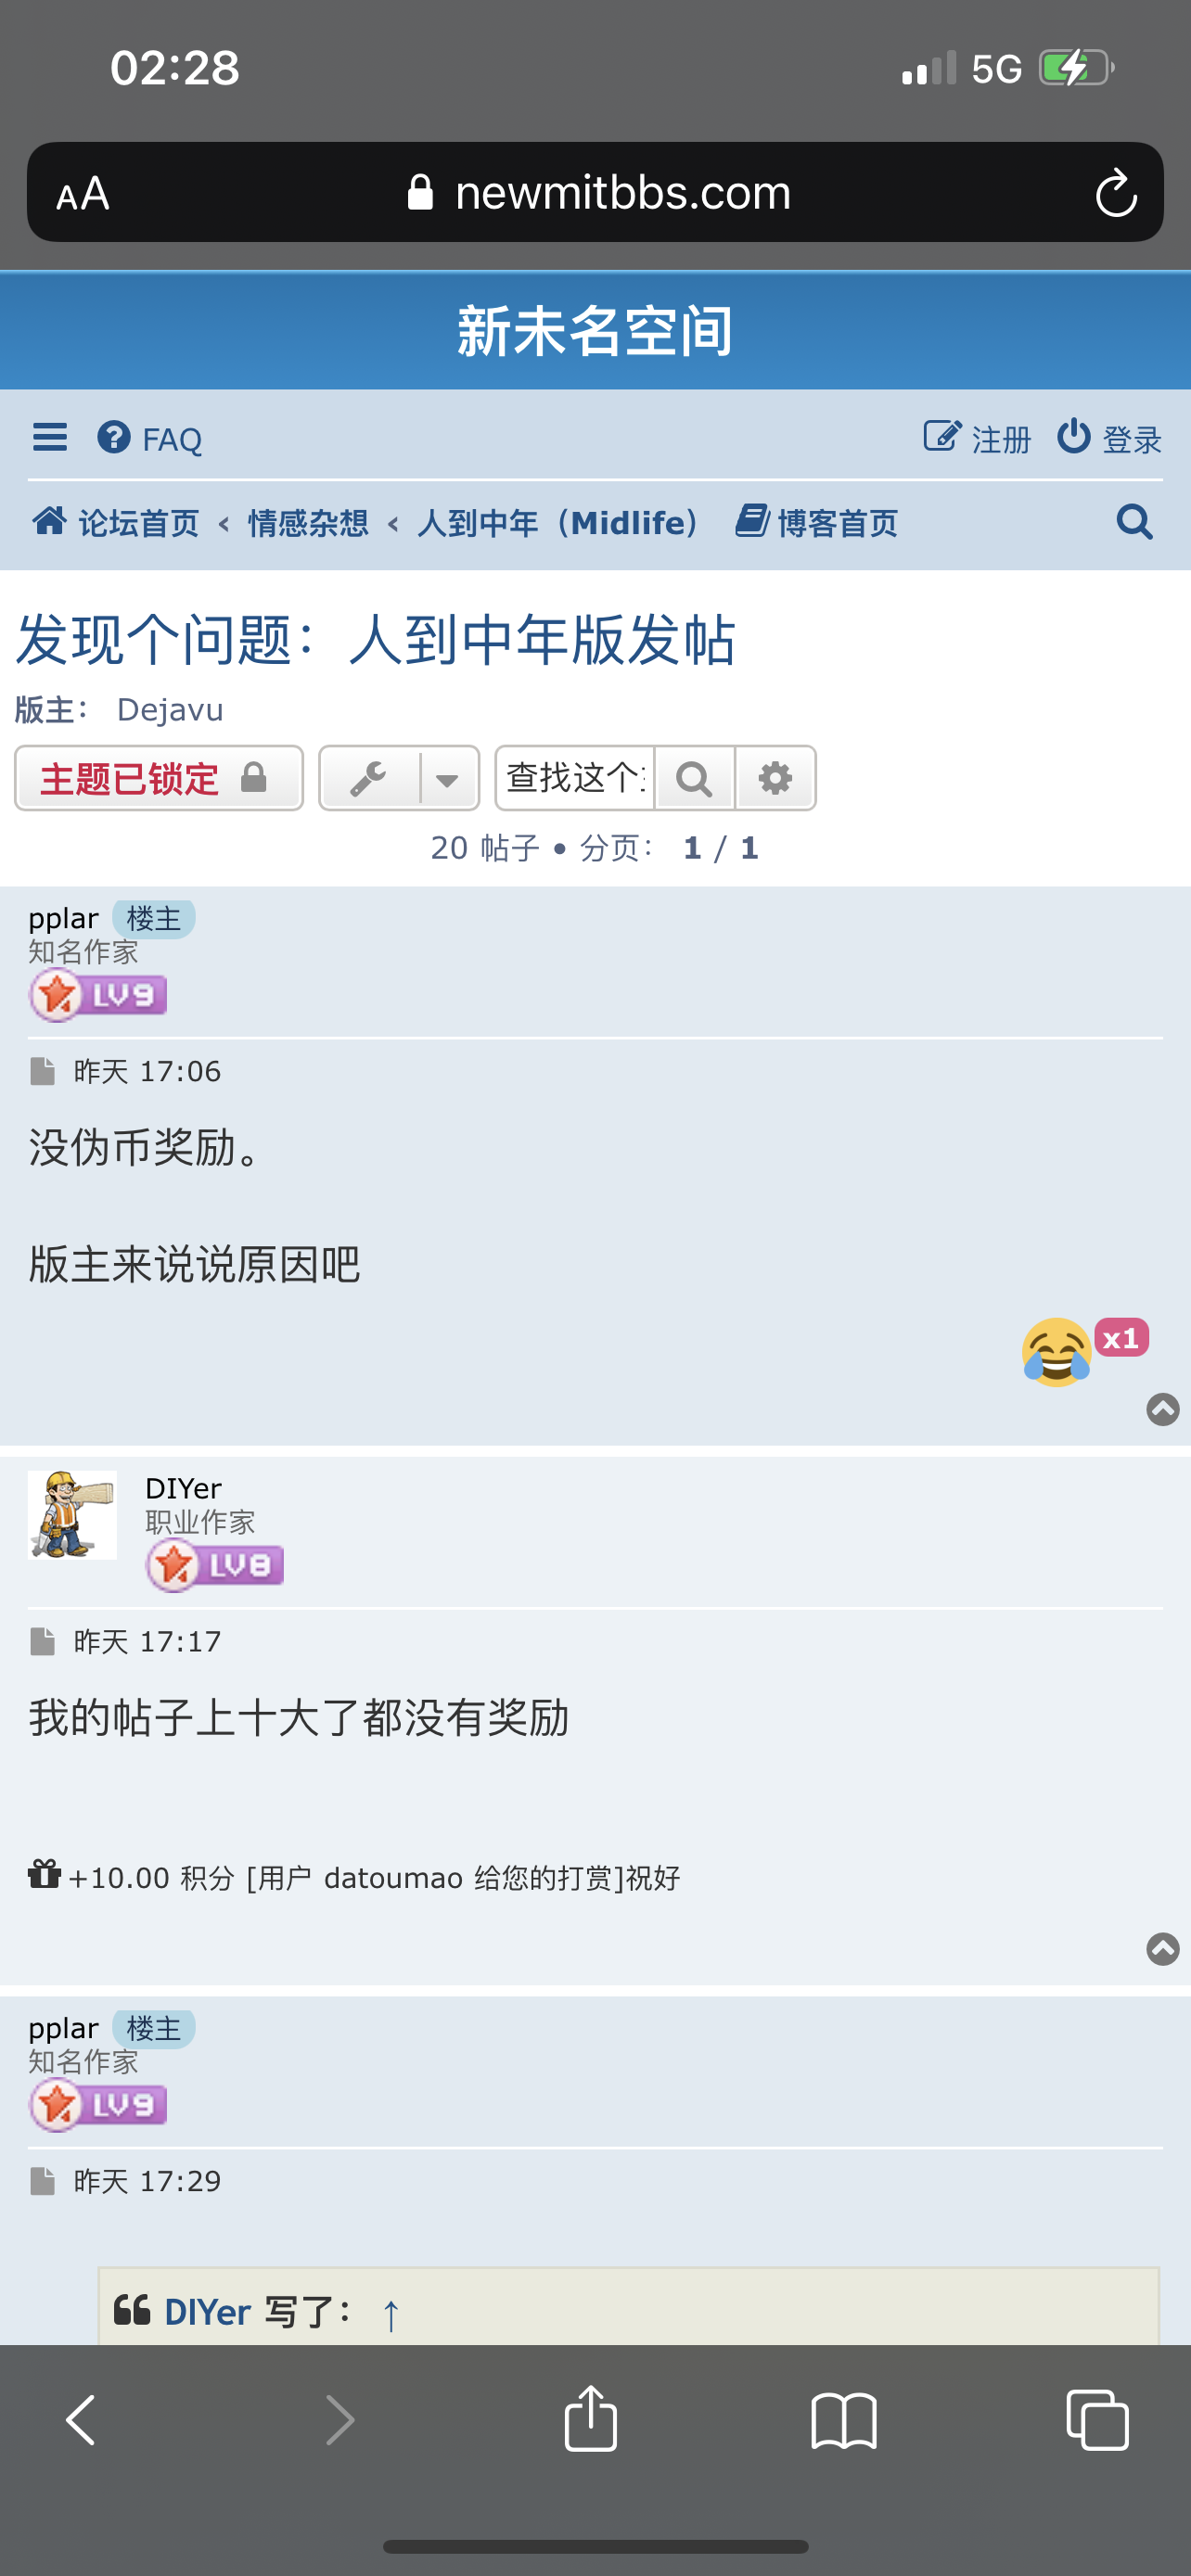Screen dimensions: 1191x2576
Task: Click the 注册 register link
Action: click(x=977, y=438)
